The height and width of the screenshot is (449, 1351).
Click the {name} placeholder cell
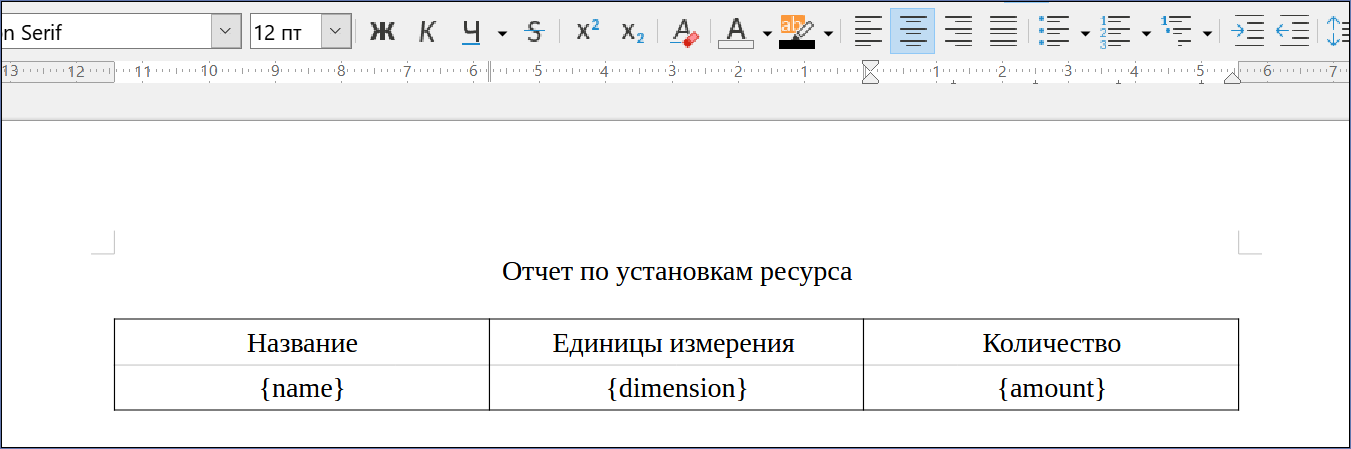click(302, 388)
